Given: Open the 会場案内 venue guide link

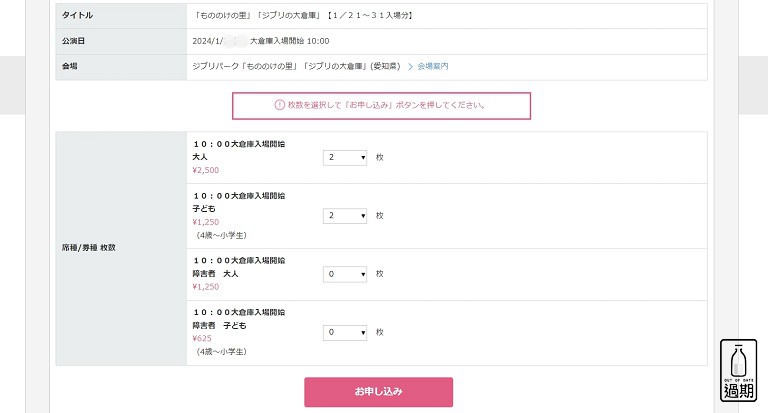Looking at the screenshot, I should (x=432, y=66).
